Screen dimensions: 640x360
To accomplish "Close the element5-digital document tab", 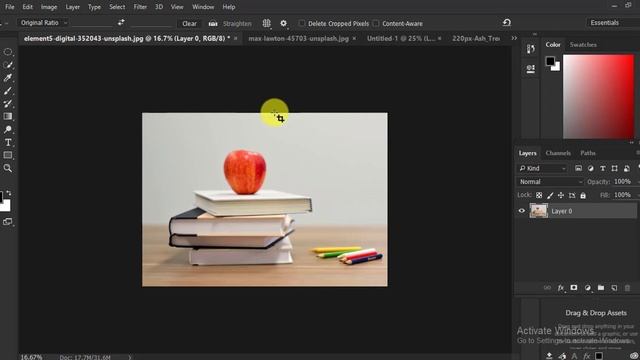I will click(236, 38).
